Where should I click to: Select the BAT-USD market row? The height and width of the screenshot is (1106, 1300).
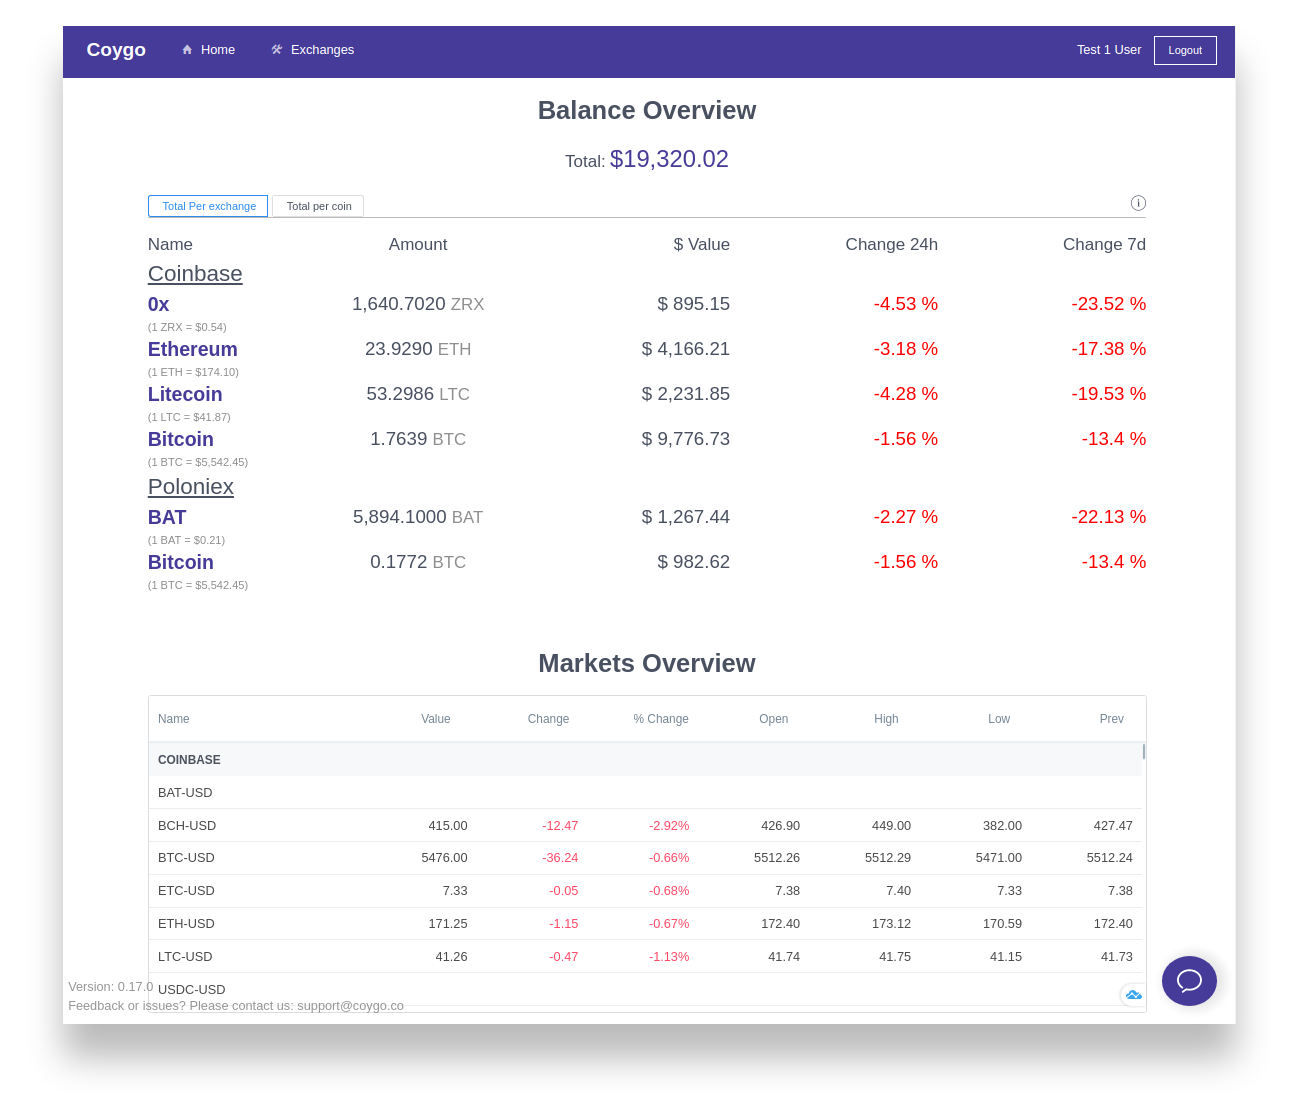tap(645, 793)
